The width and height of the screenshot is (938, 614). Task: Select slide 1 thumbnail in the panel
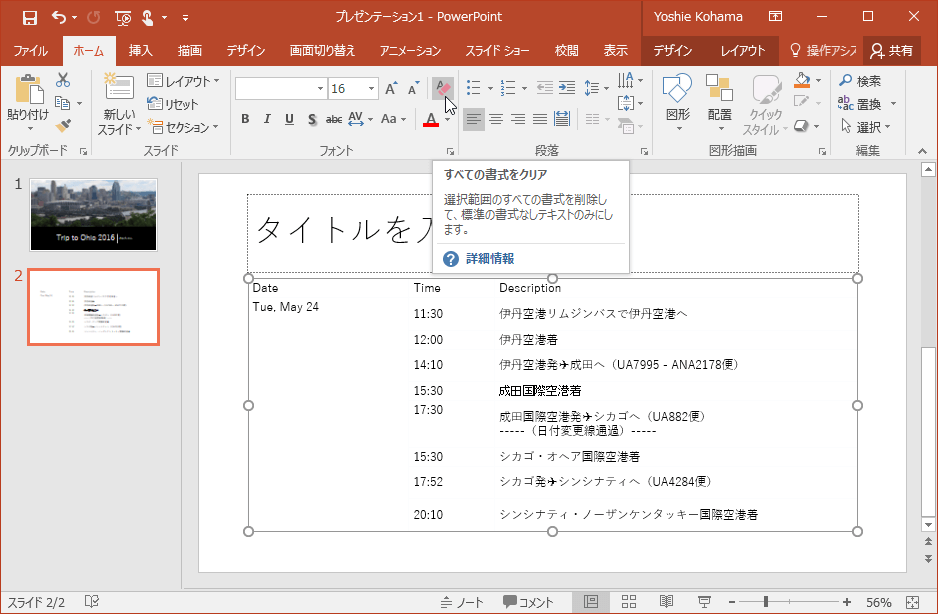[x=93, y=212]
